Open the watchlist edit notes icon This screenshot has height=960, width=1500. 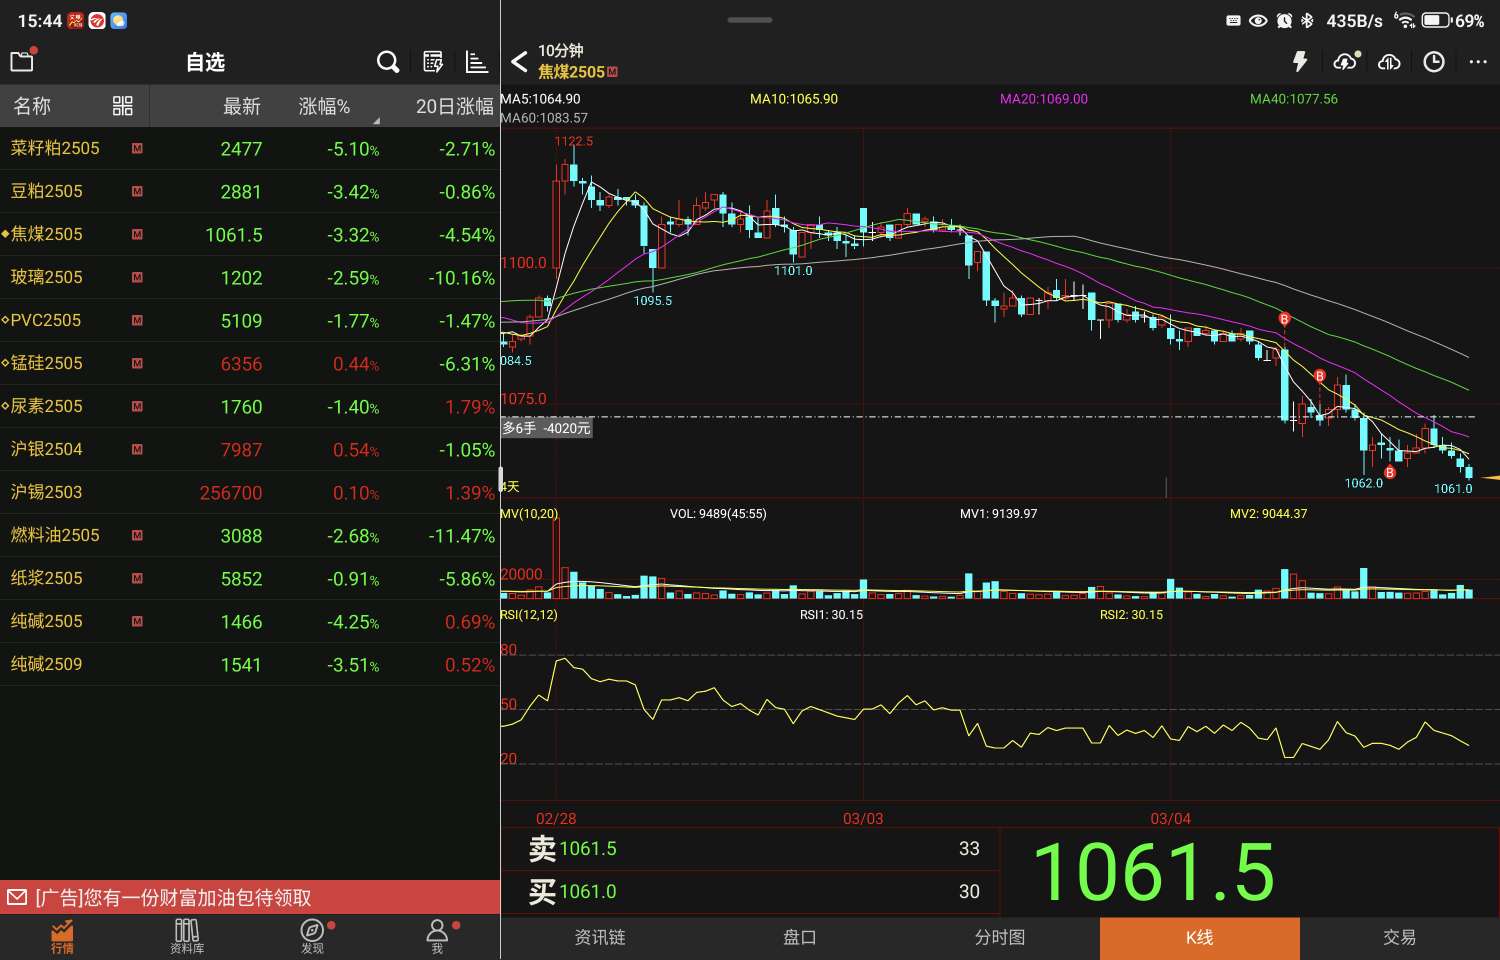click(x=433, y=62)
